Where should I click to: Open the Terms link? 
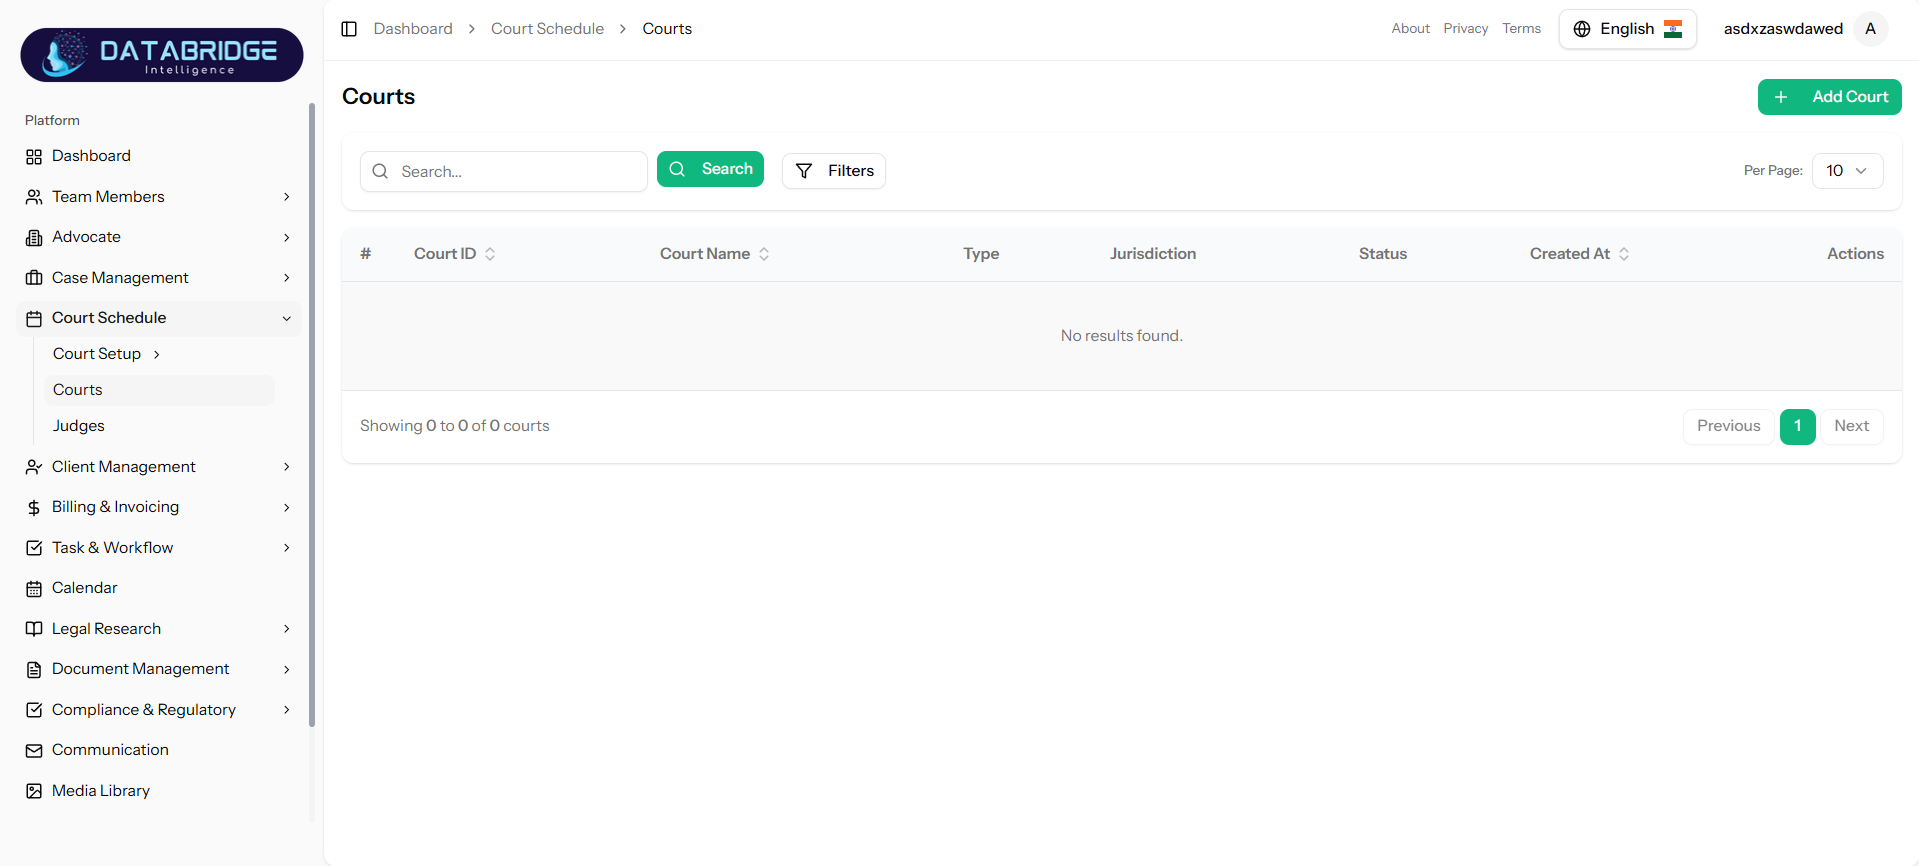tap(1521, 29)
